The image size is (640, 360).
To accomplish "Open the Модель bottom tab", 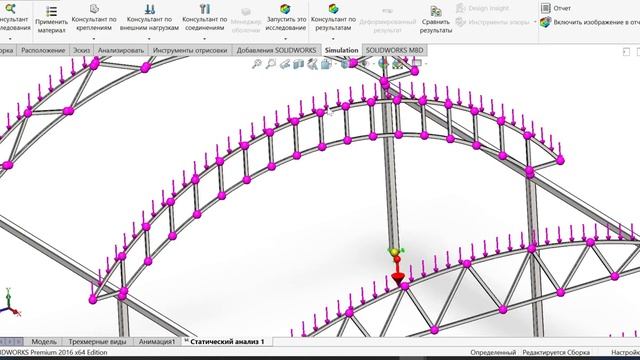I will 44,342.
